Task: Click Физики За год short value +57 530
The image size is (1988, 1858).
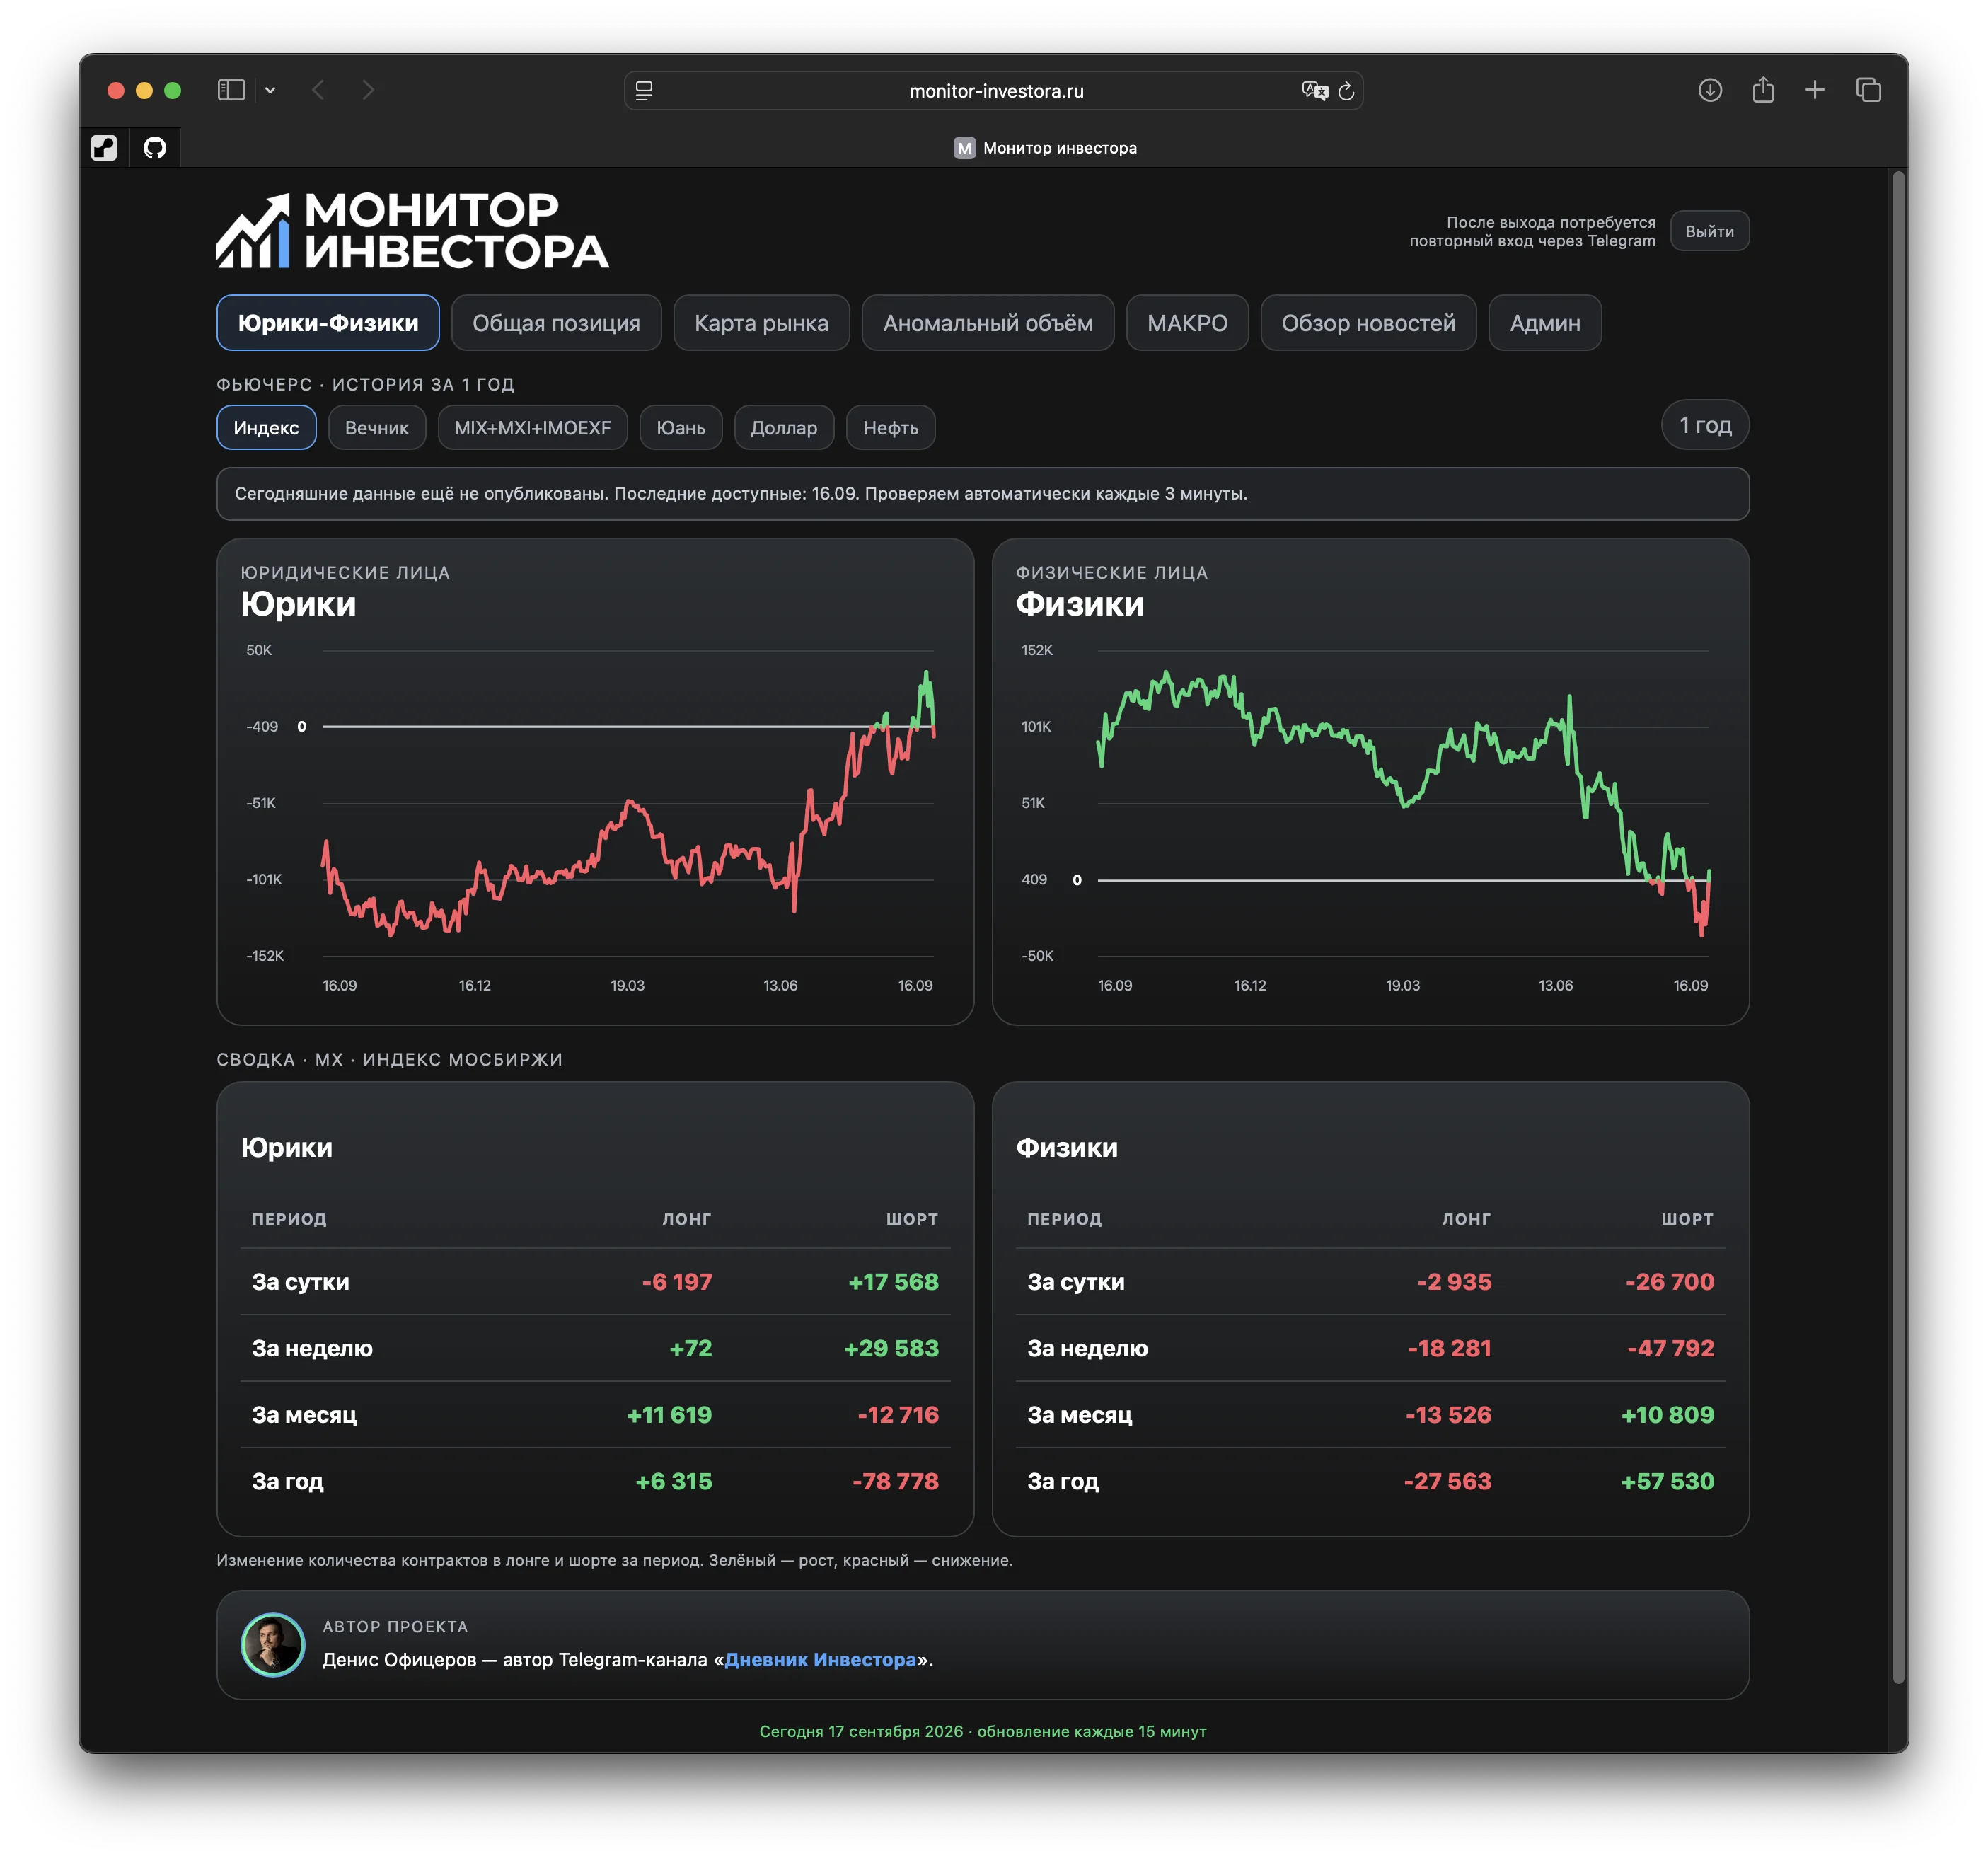Action: click(x=1667, y=1481)
